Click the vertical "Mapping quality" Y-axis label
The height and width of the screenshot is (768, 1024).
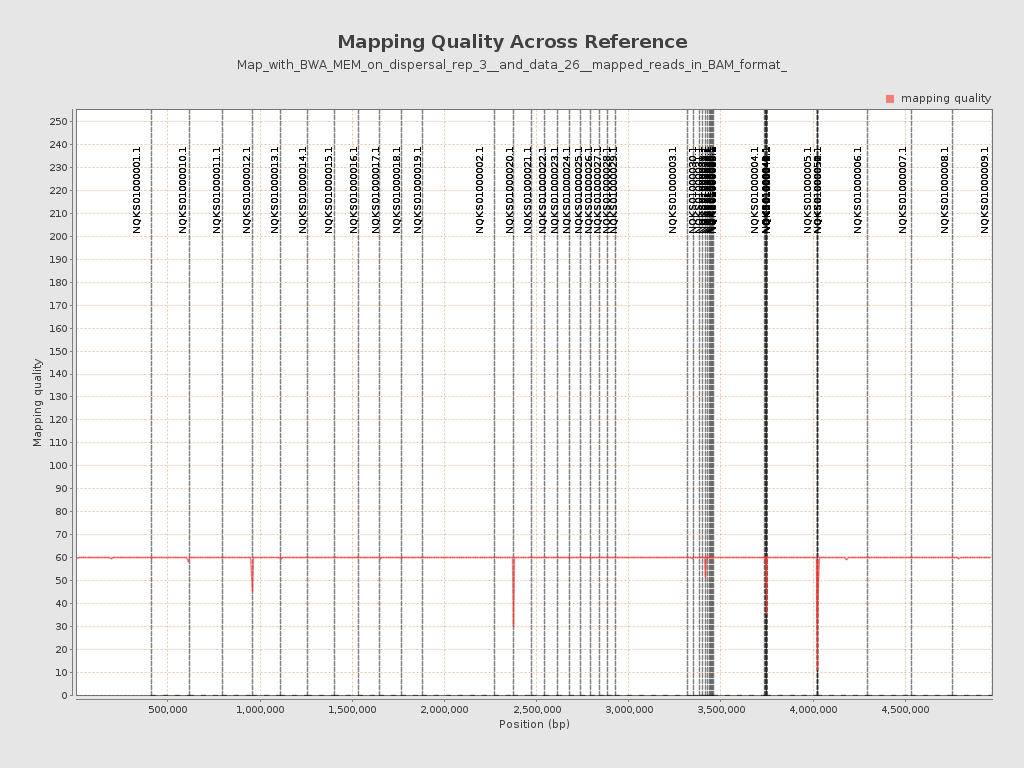[x=38, y=404]
